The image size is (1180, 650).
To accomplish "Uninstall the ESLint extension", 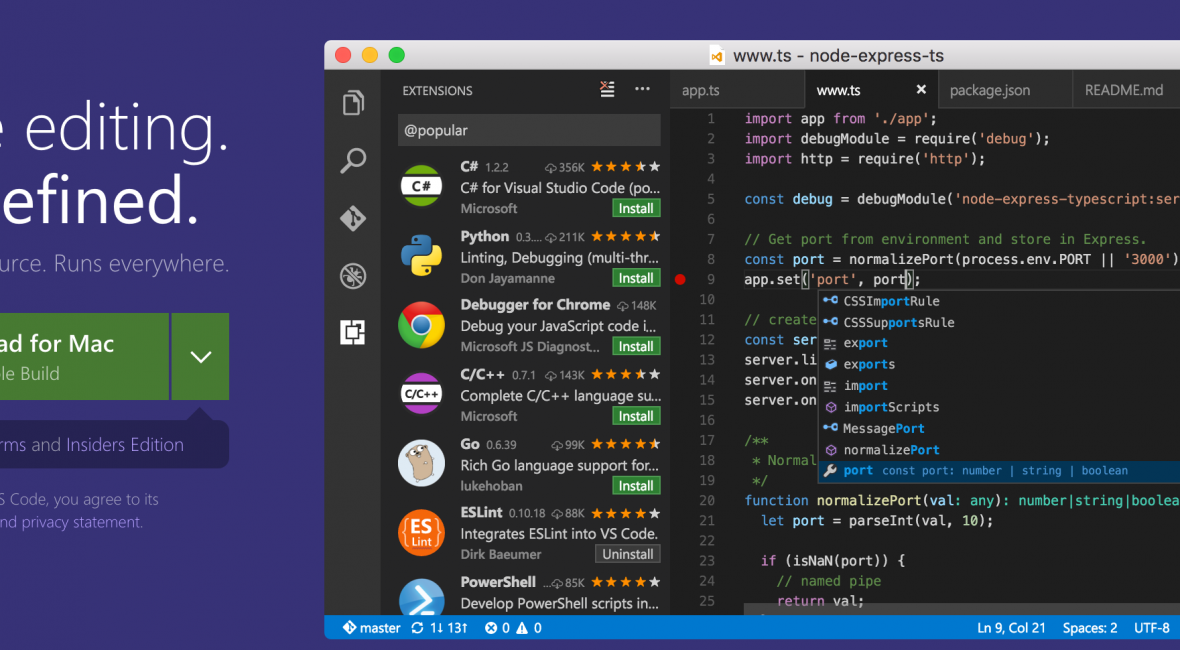I will tap(627, 553).
